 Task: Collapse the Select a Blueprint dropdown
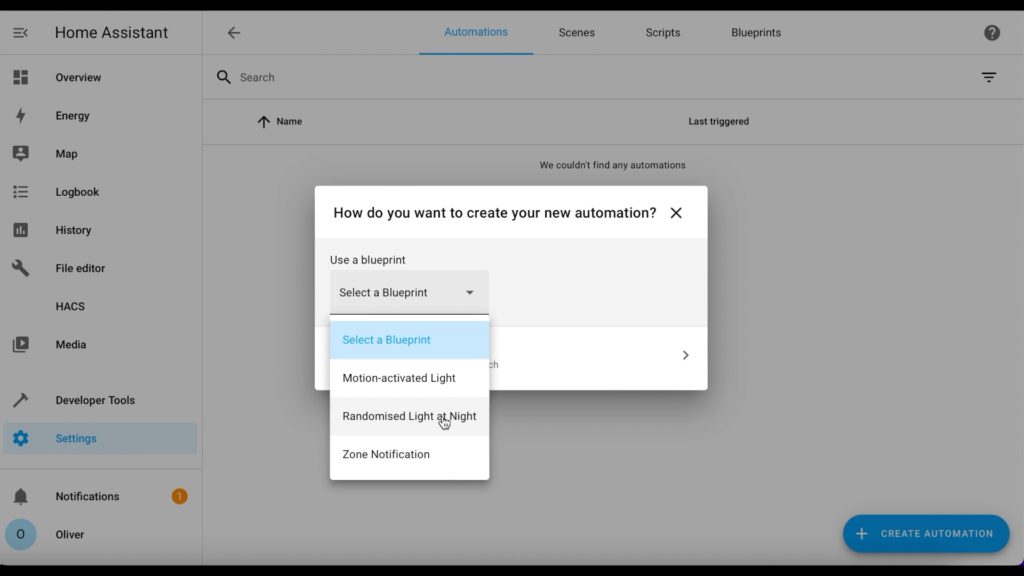pos(409,293)
